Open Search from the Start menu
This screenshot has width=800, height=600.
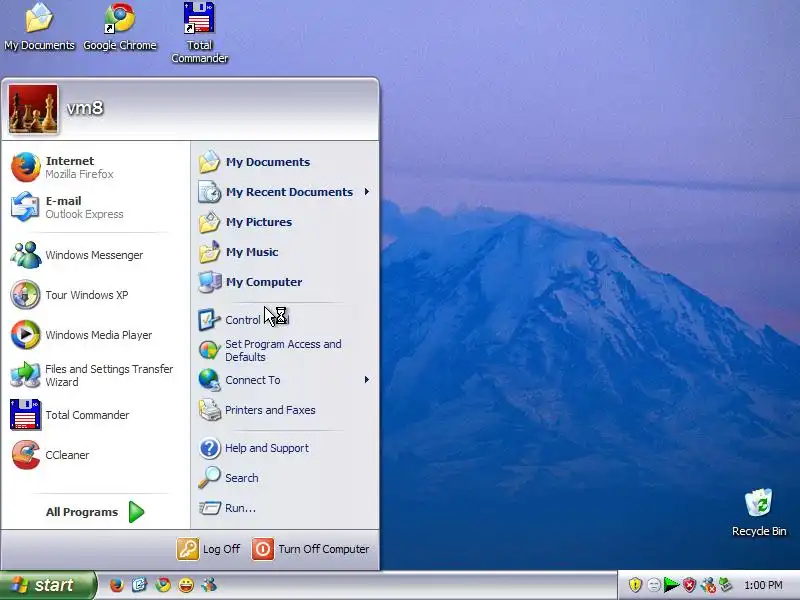pyautogui.click(x=284, y=478)
